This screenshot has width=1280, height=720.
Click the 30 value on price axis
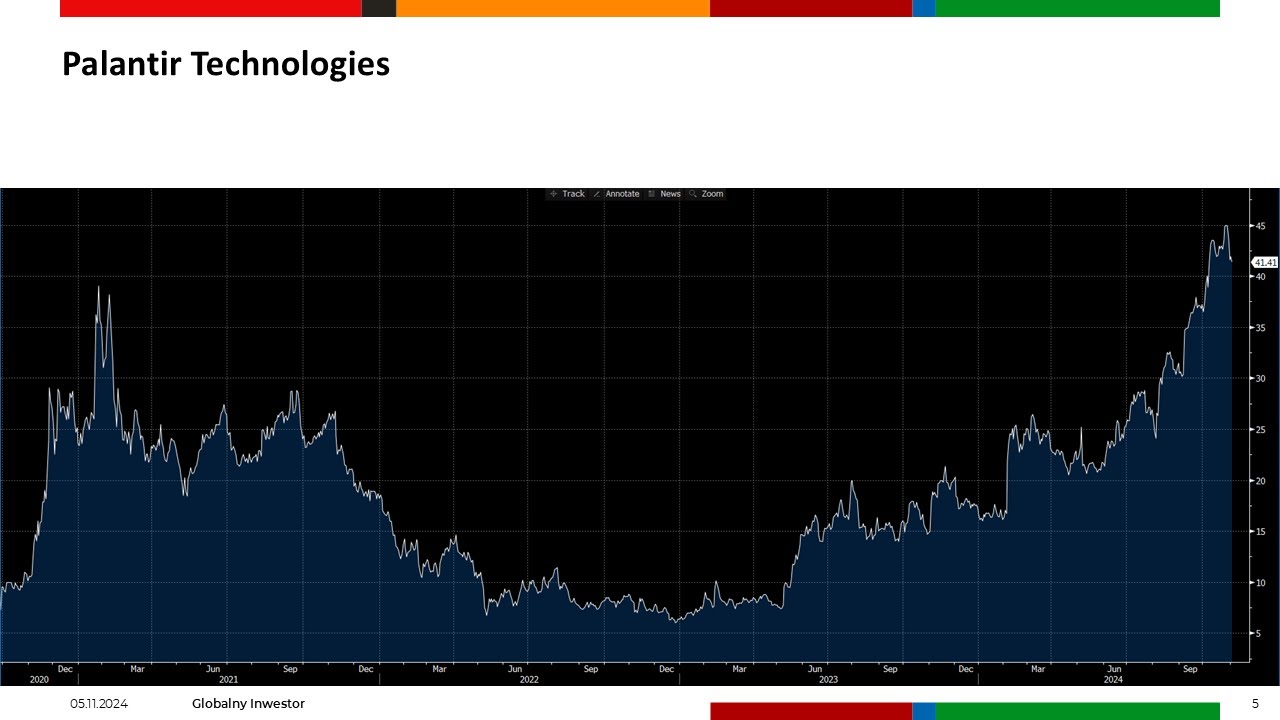click(1261, 379)
